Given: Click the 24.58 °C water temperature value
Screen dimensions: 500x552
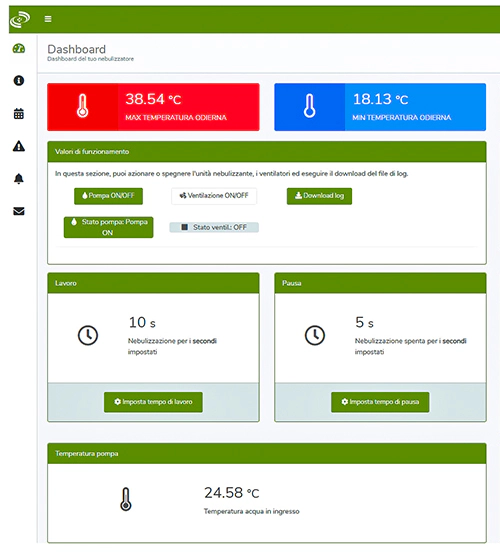Looking at the screenshot, I should (232, 493).
